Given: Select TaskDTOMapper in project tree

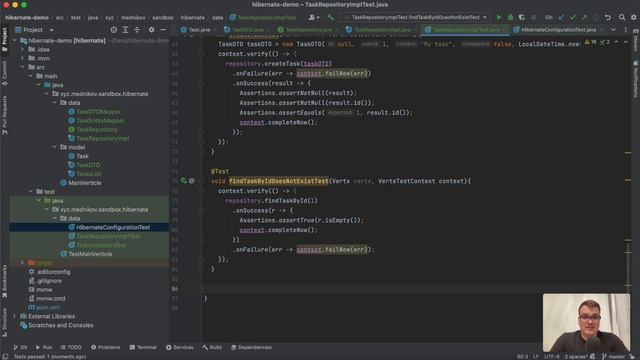Looking at the screenshot, I should pos(98,112).
